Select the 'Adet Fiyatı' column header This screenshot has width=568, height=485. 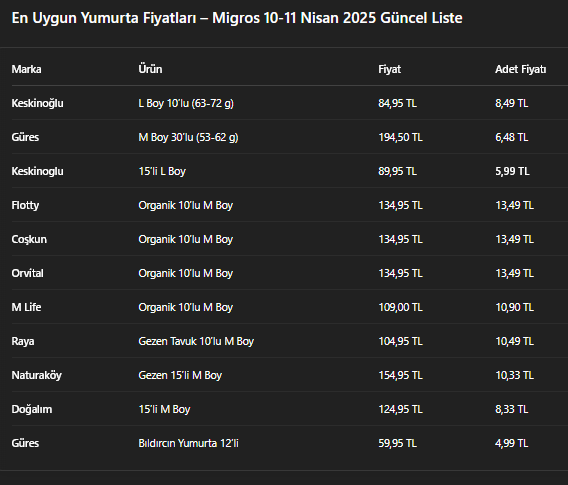[x=521, y=69]
